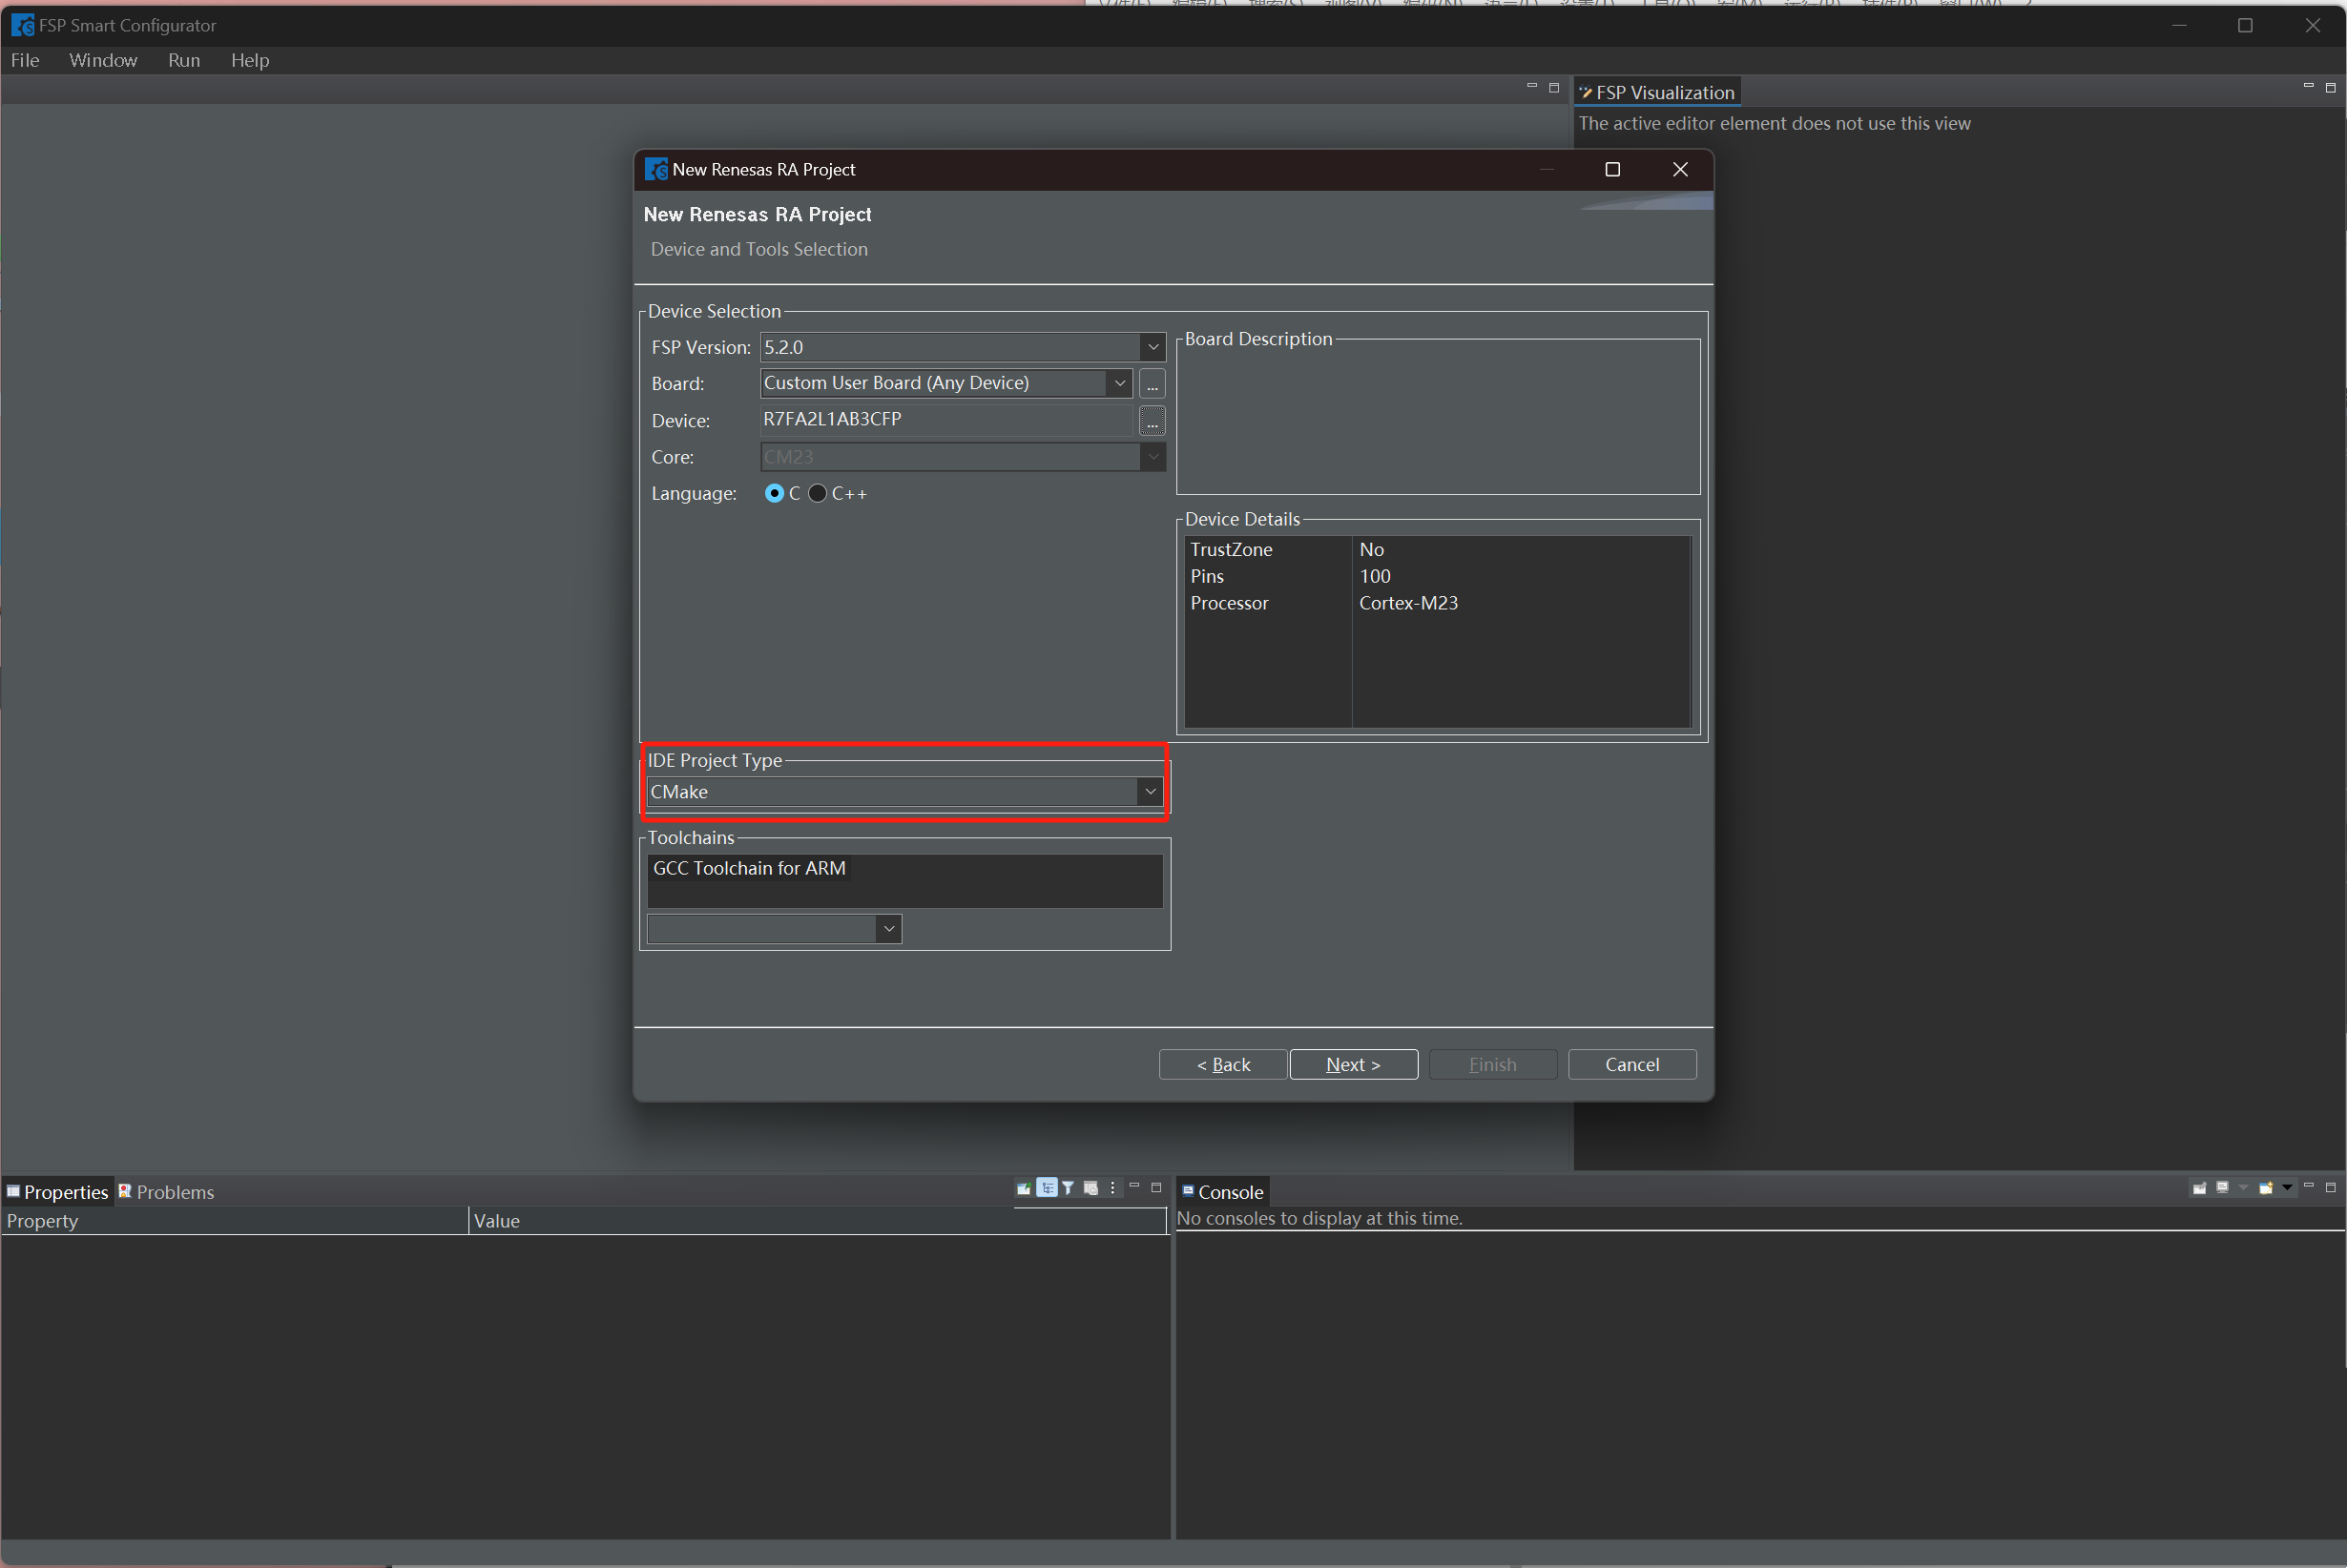This screenshot has width=2347, height=1568.
Task: Click the disabled Finish button
Action: point(1493,1064)
